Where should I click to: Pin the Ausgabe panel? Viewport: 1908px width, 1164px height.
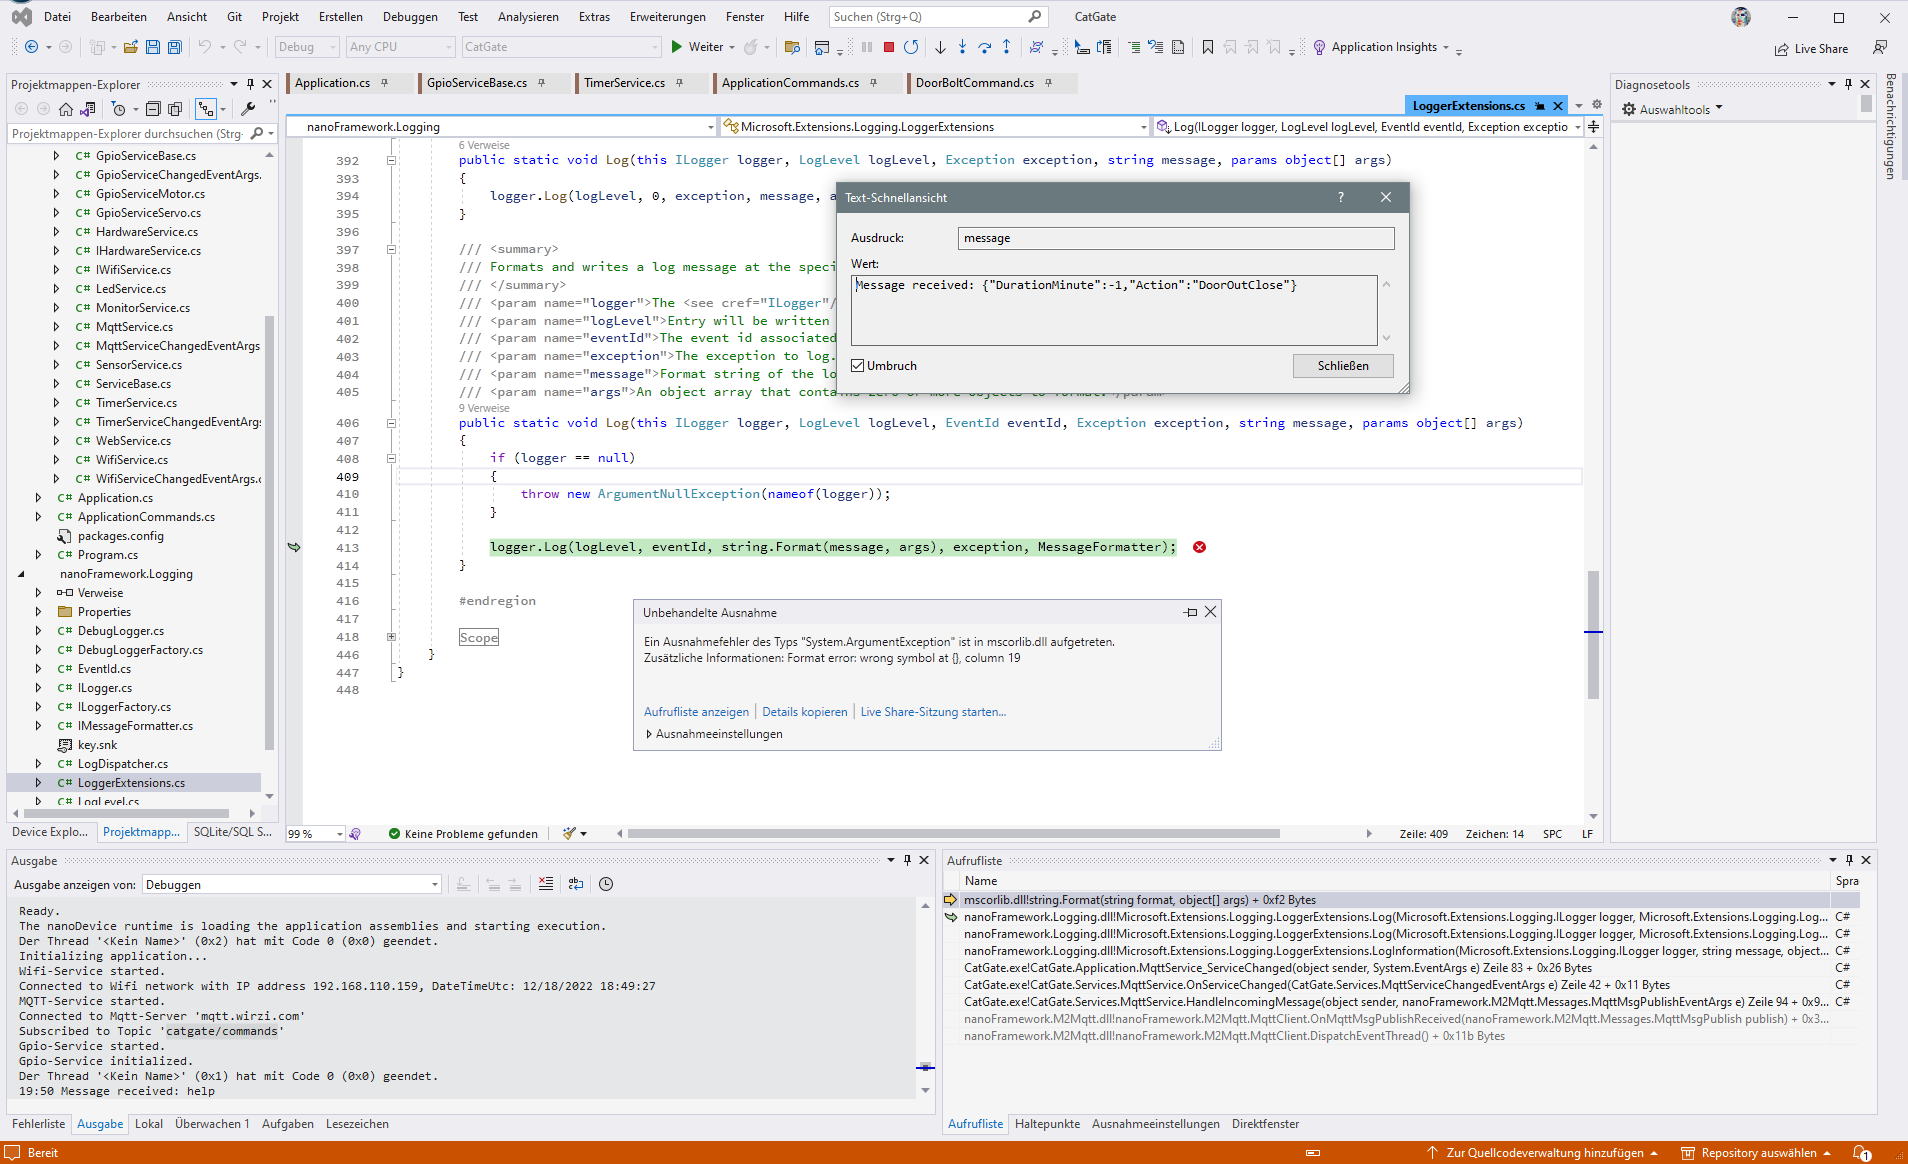[908, 860]
